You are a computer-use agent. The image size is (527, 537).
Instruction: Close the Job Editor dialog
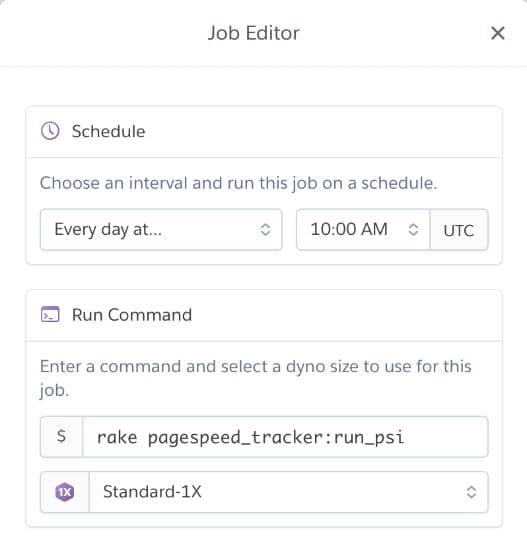[x=497, y=33]
